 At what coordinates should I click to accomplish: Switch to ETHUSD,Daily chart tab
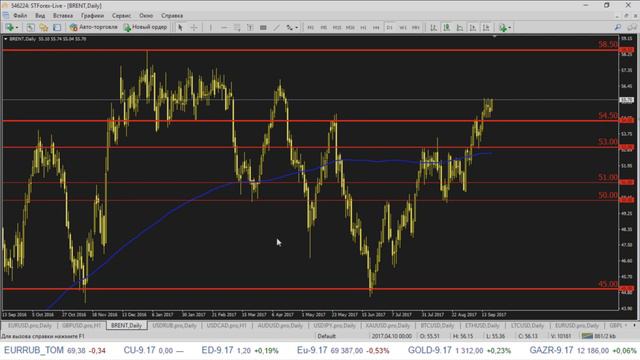pyautogui.click(x=482, y=325)
